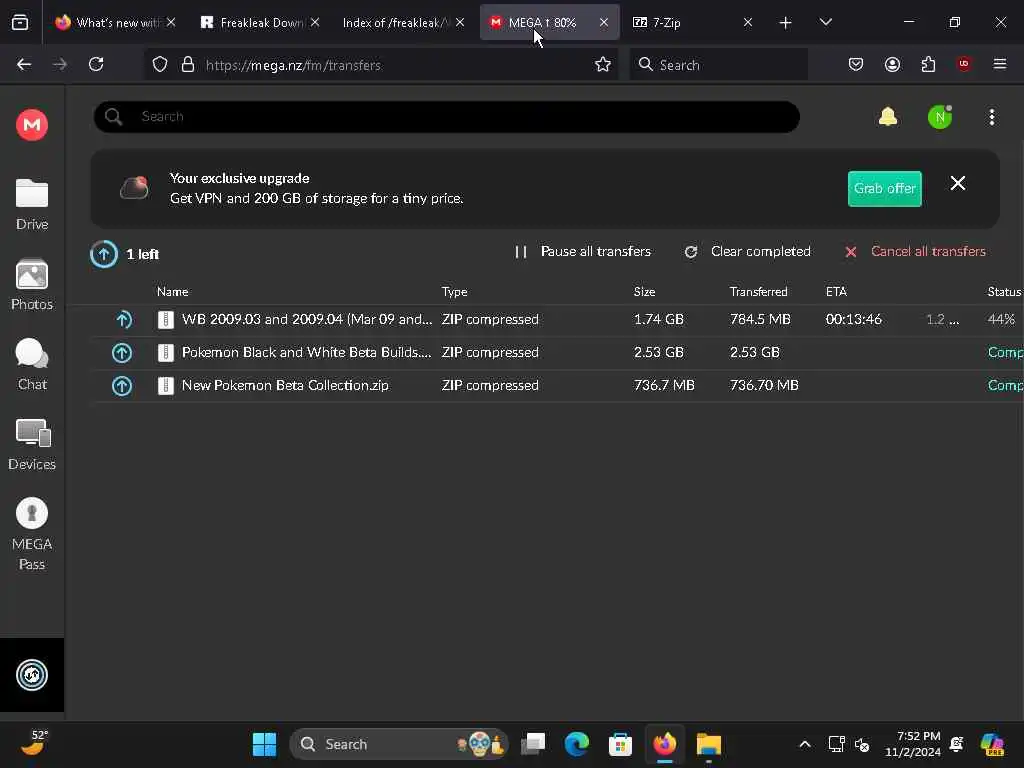Open the Chat section
This screenshot has width=1024, height=768.
(32, 364)
